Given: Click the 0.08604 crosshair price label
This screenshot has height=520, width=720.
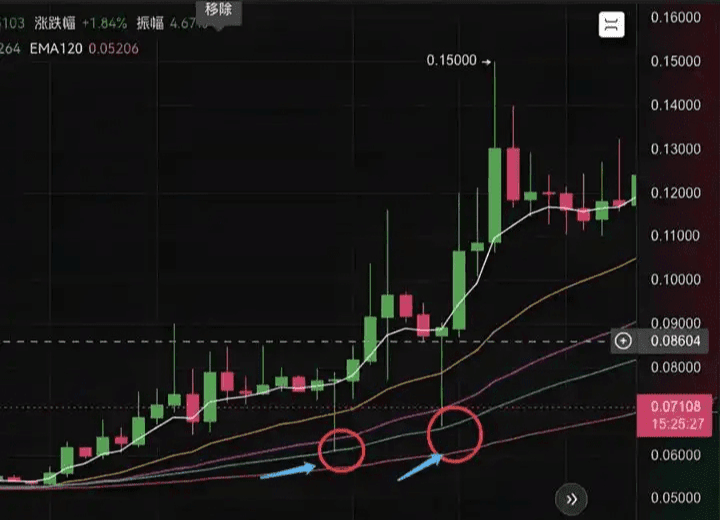Looking at the screenshot, I should [x=675, y=341].
